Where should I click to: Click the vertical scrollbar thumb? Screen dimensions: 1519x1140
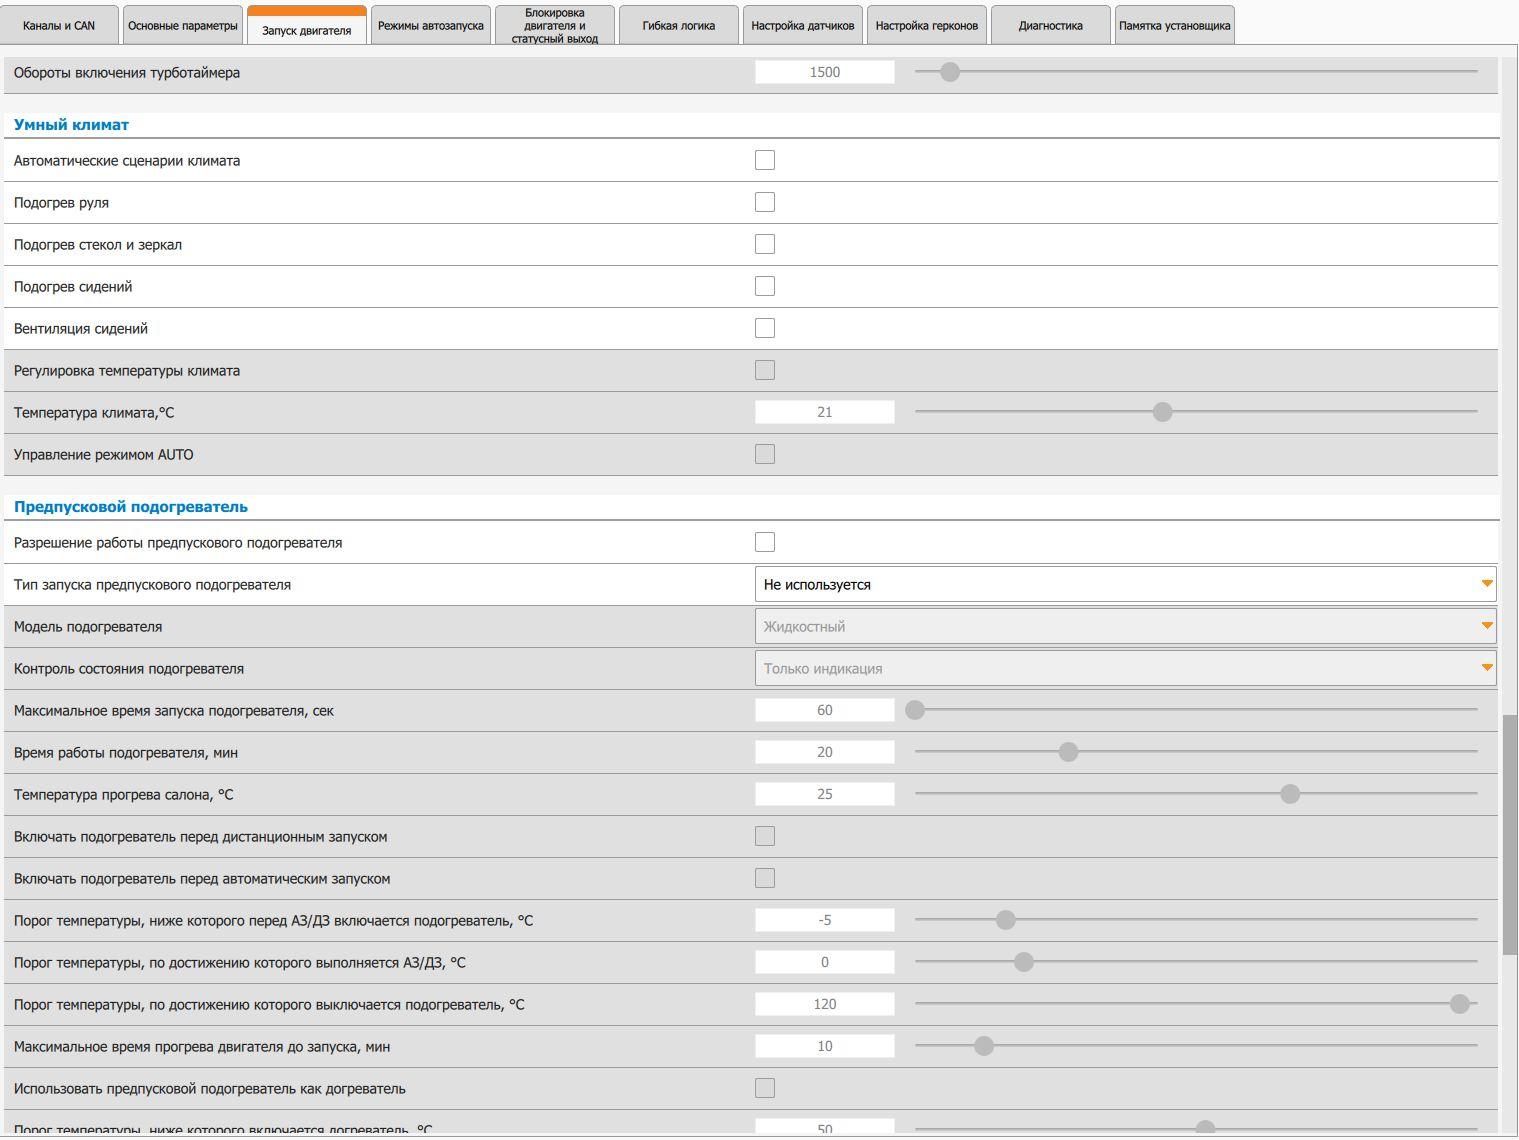[x=1510, y=835]
